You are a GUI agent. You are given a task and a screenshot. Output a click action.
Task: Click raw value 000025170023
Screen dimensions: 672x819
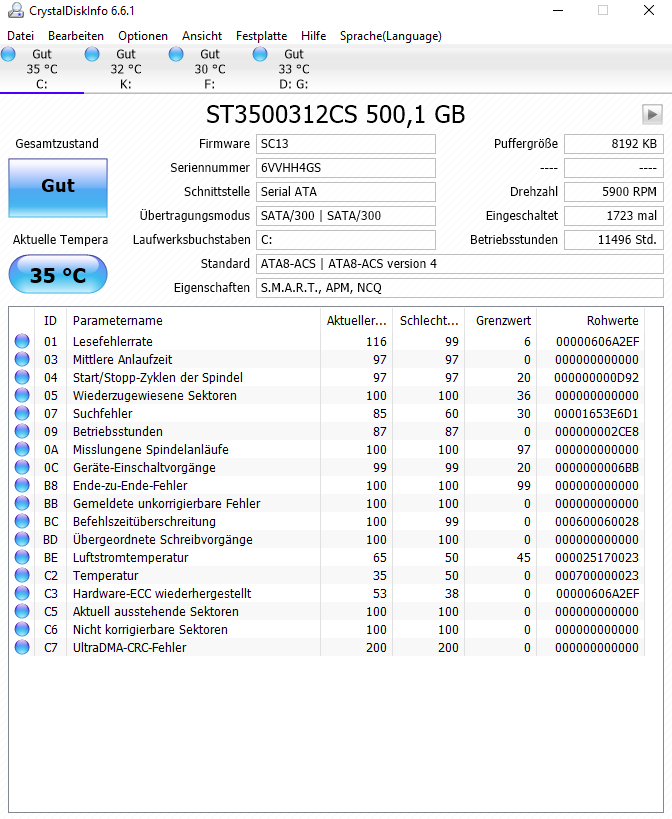coord(596,558)
